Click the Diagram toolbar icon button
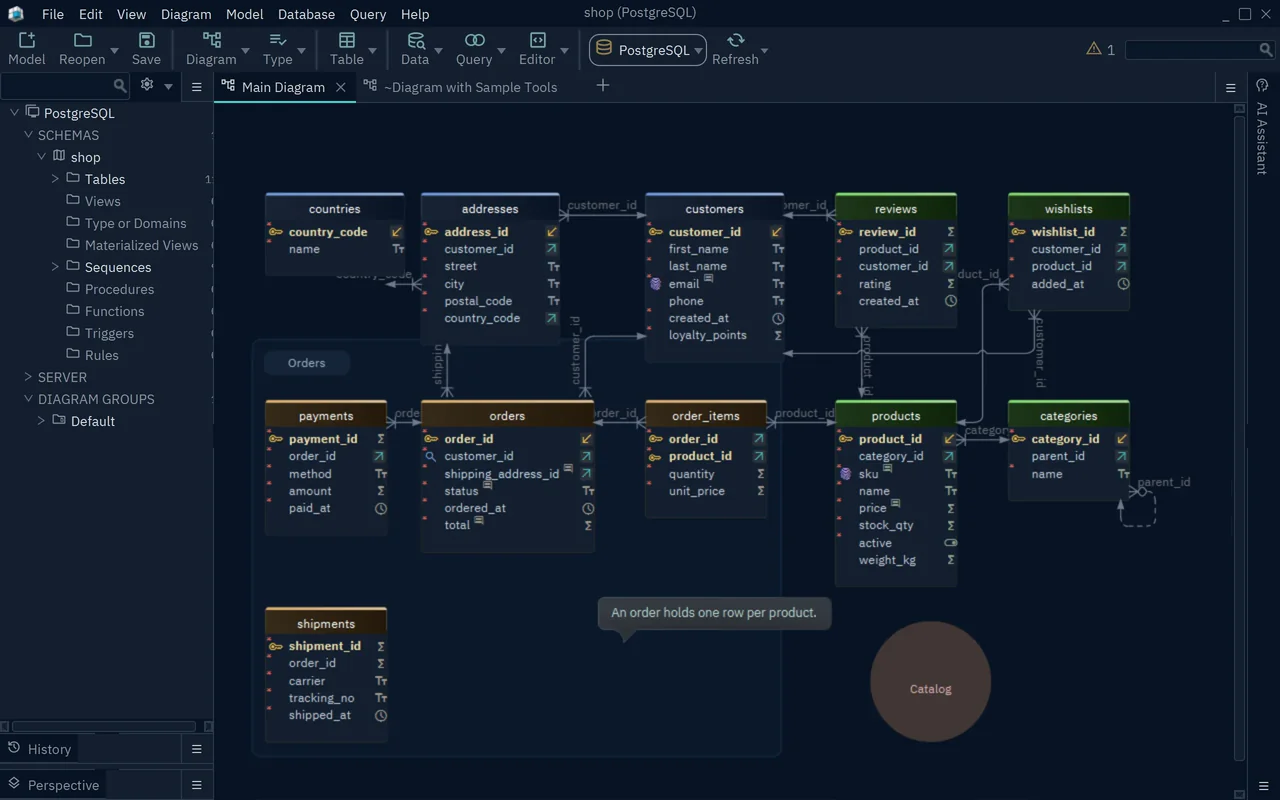 [212, 40]
